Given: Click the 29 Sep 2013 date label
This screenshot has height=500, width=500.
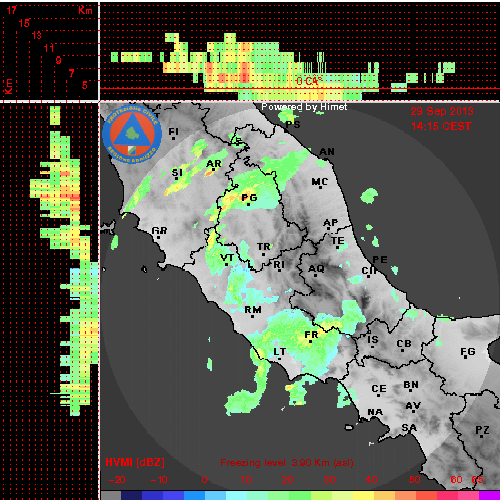Looking at the screenshot, I should point(442,111).
